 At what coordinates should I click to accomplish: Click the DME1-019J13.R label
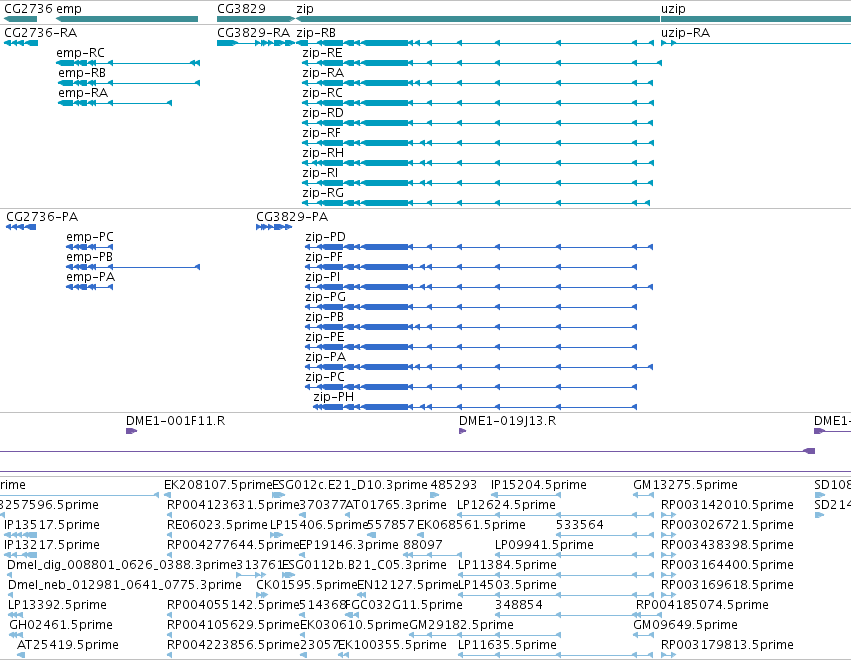click(507, 421)
